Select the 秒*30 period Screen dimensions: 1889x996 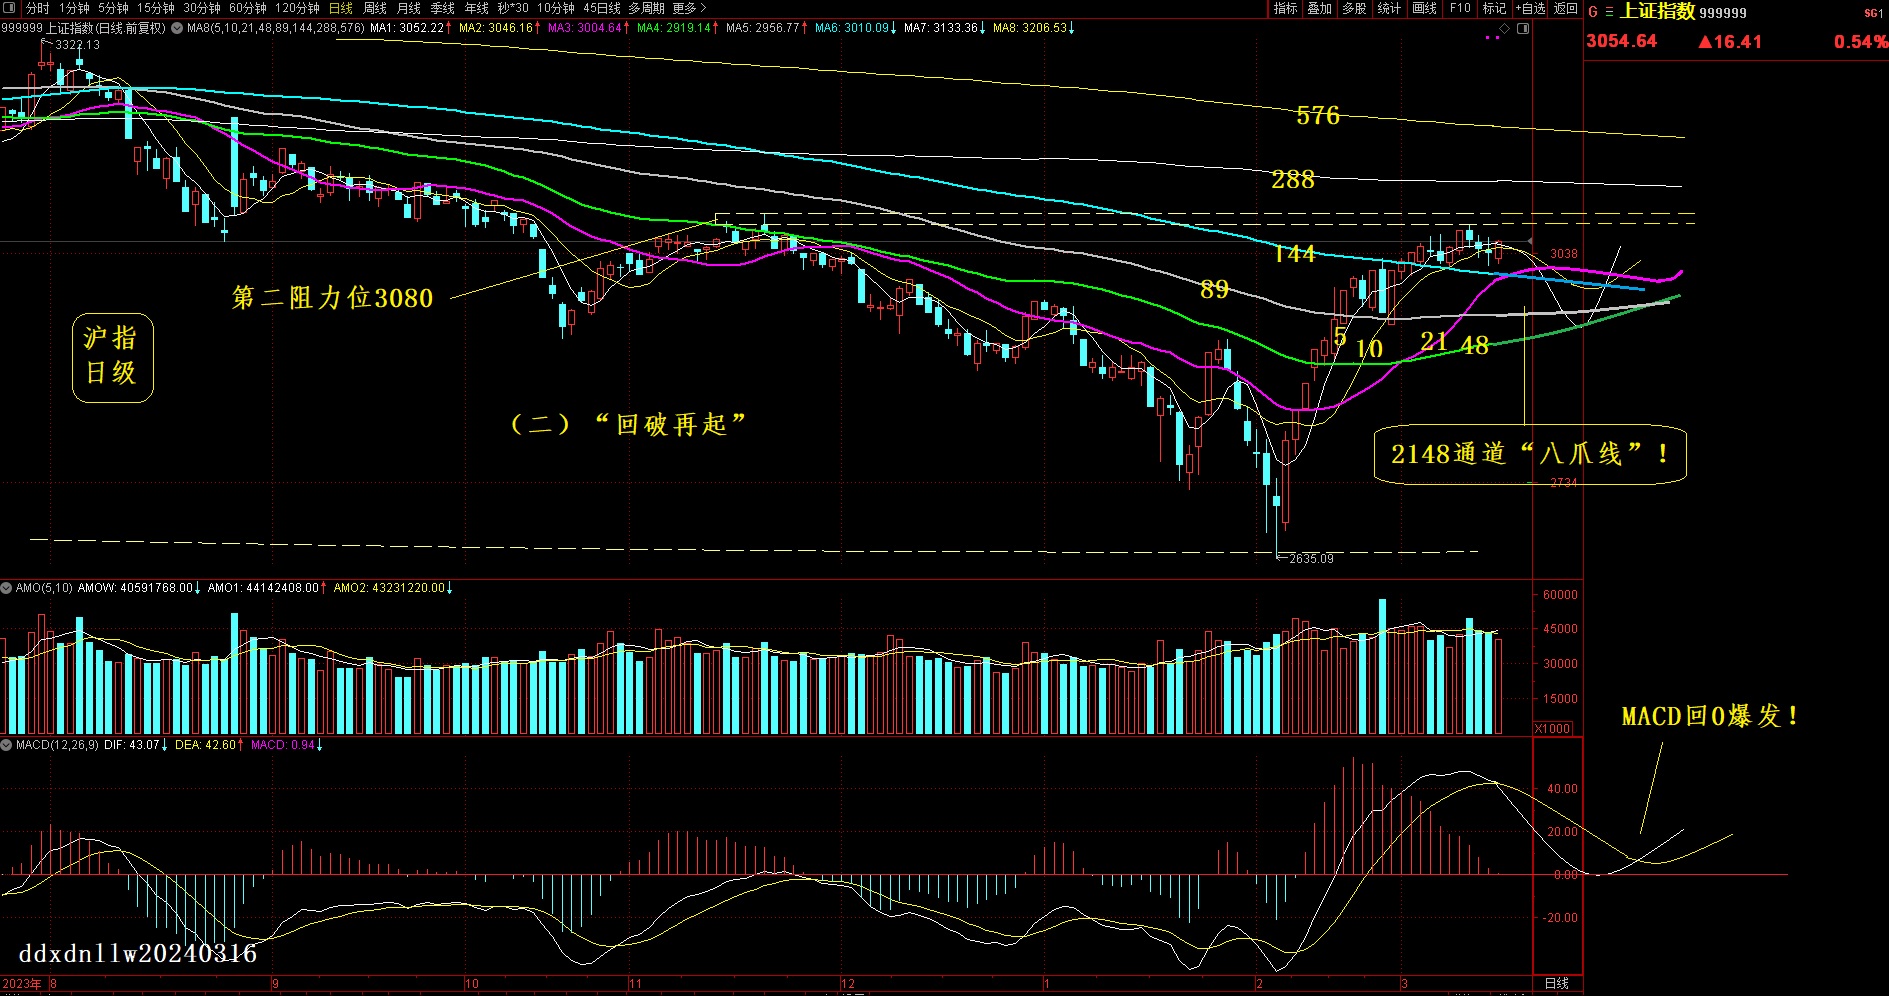pos(513,8)
